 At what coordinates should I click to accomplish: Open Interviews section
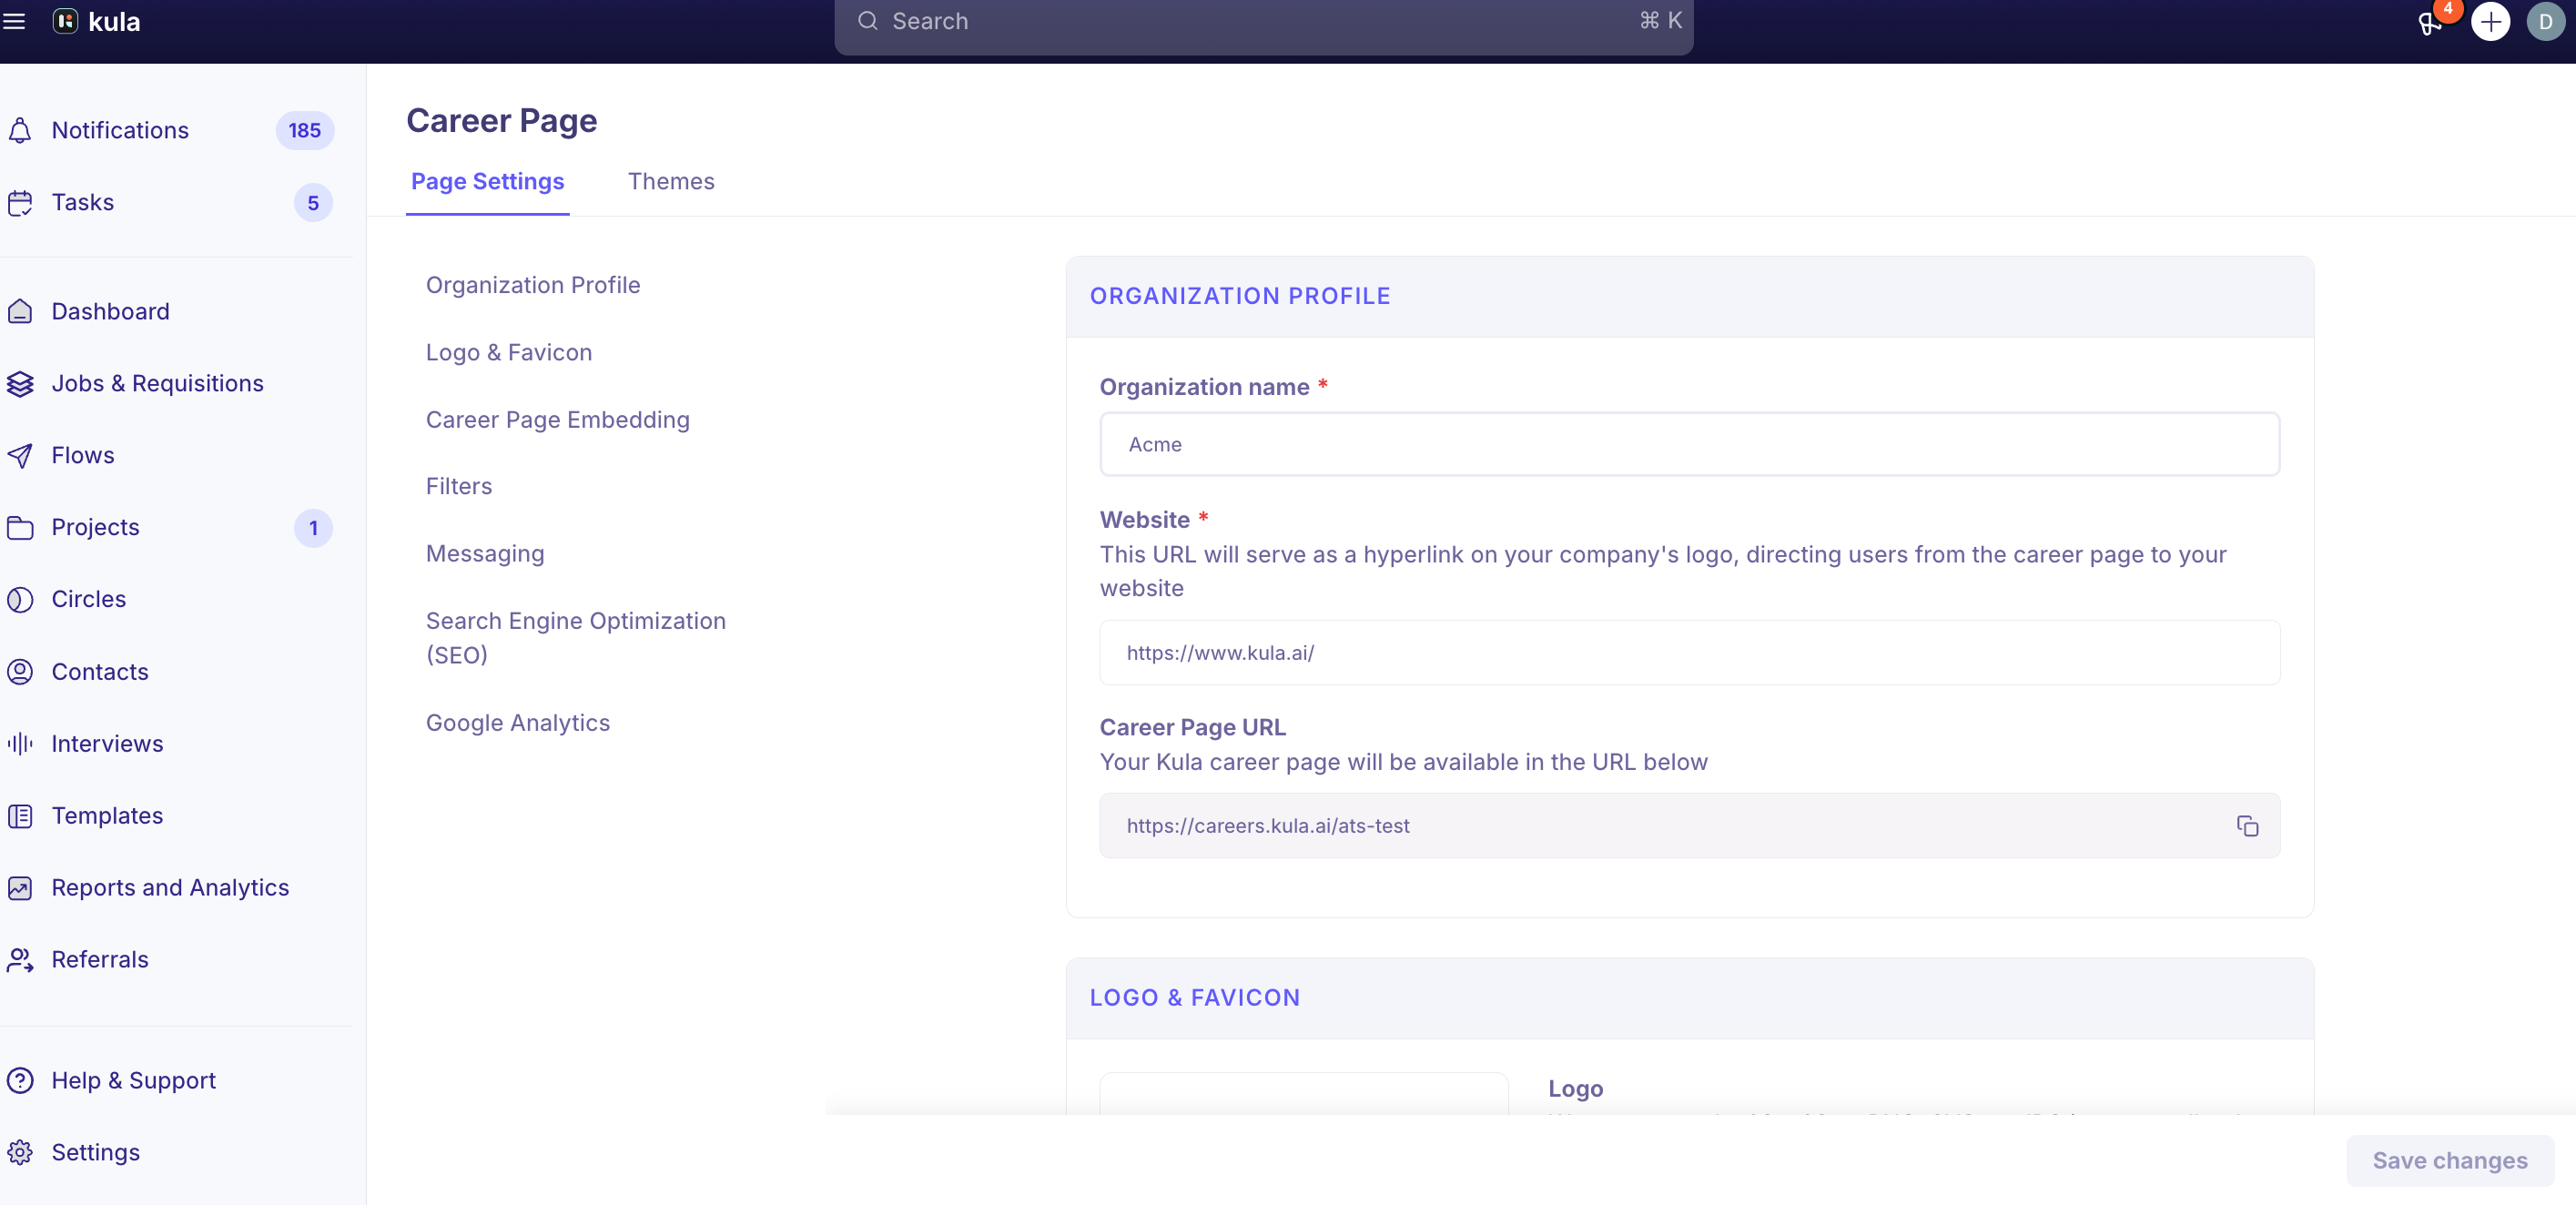click(x=107, y=743)
